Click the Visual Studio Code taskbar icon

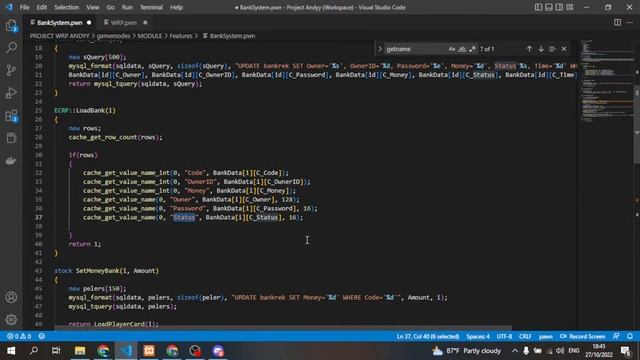point(126,351)
